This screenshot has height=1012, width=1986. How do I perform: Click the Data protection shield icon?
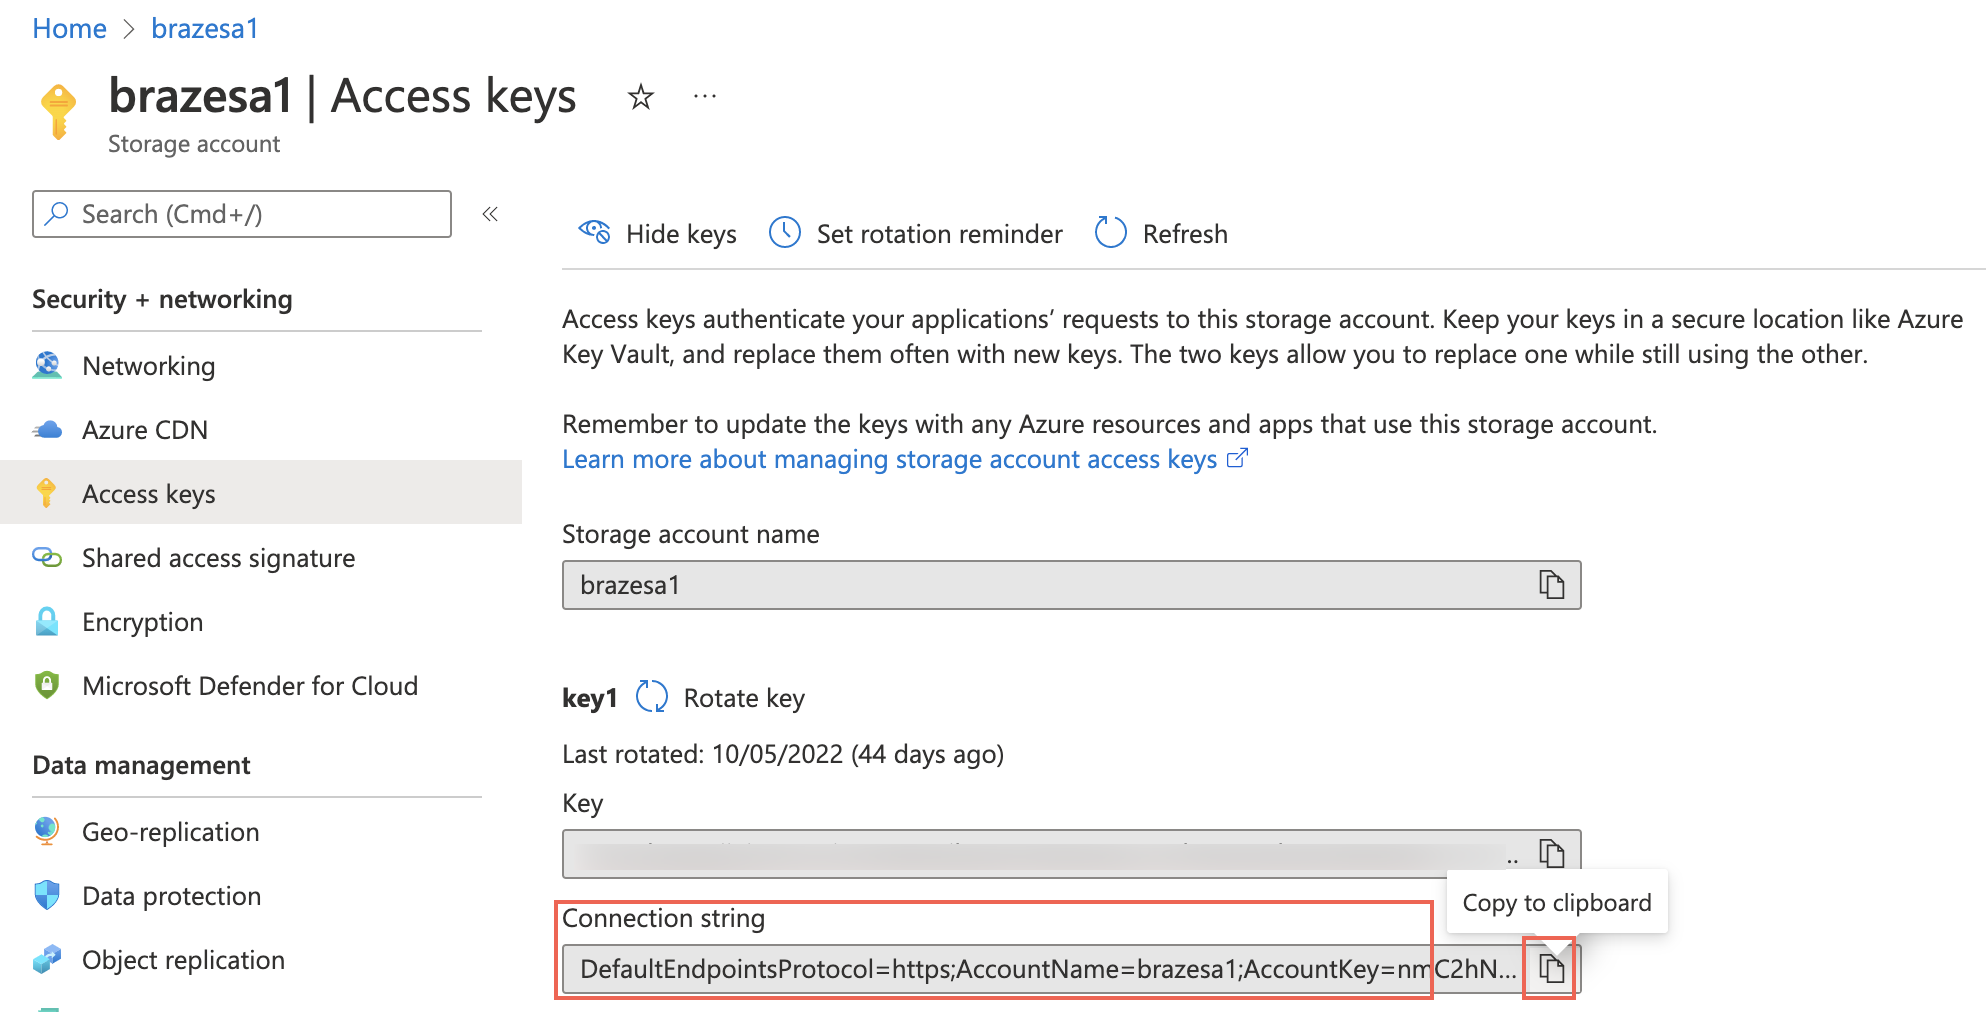47,895
